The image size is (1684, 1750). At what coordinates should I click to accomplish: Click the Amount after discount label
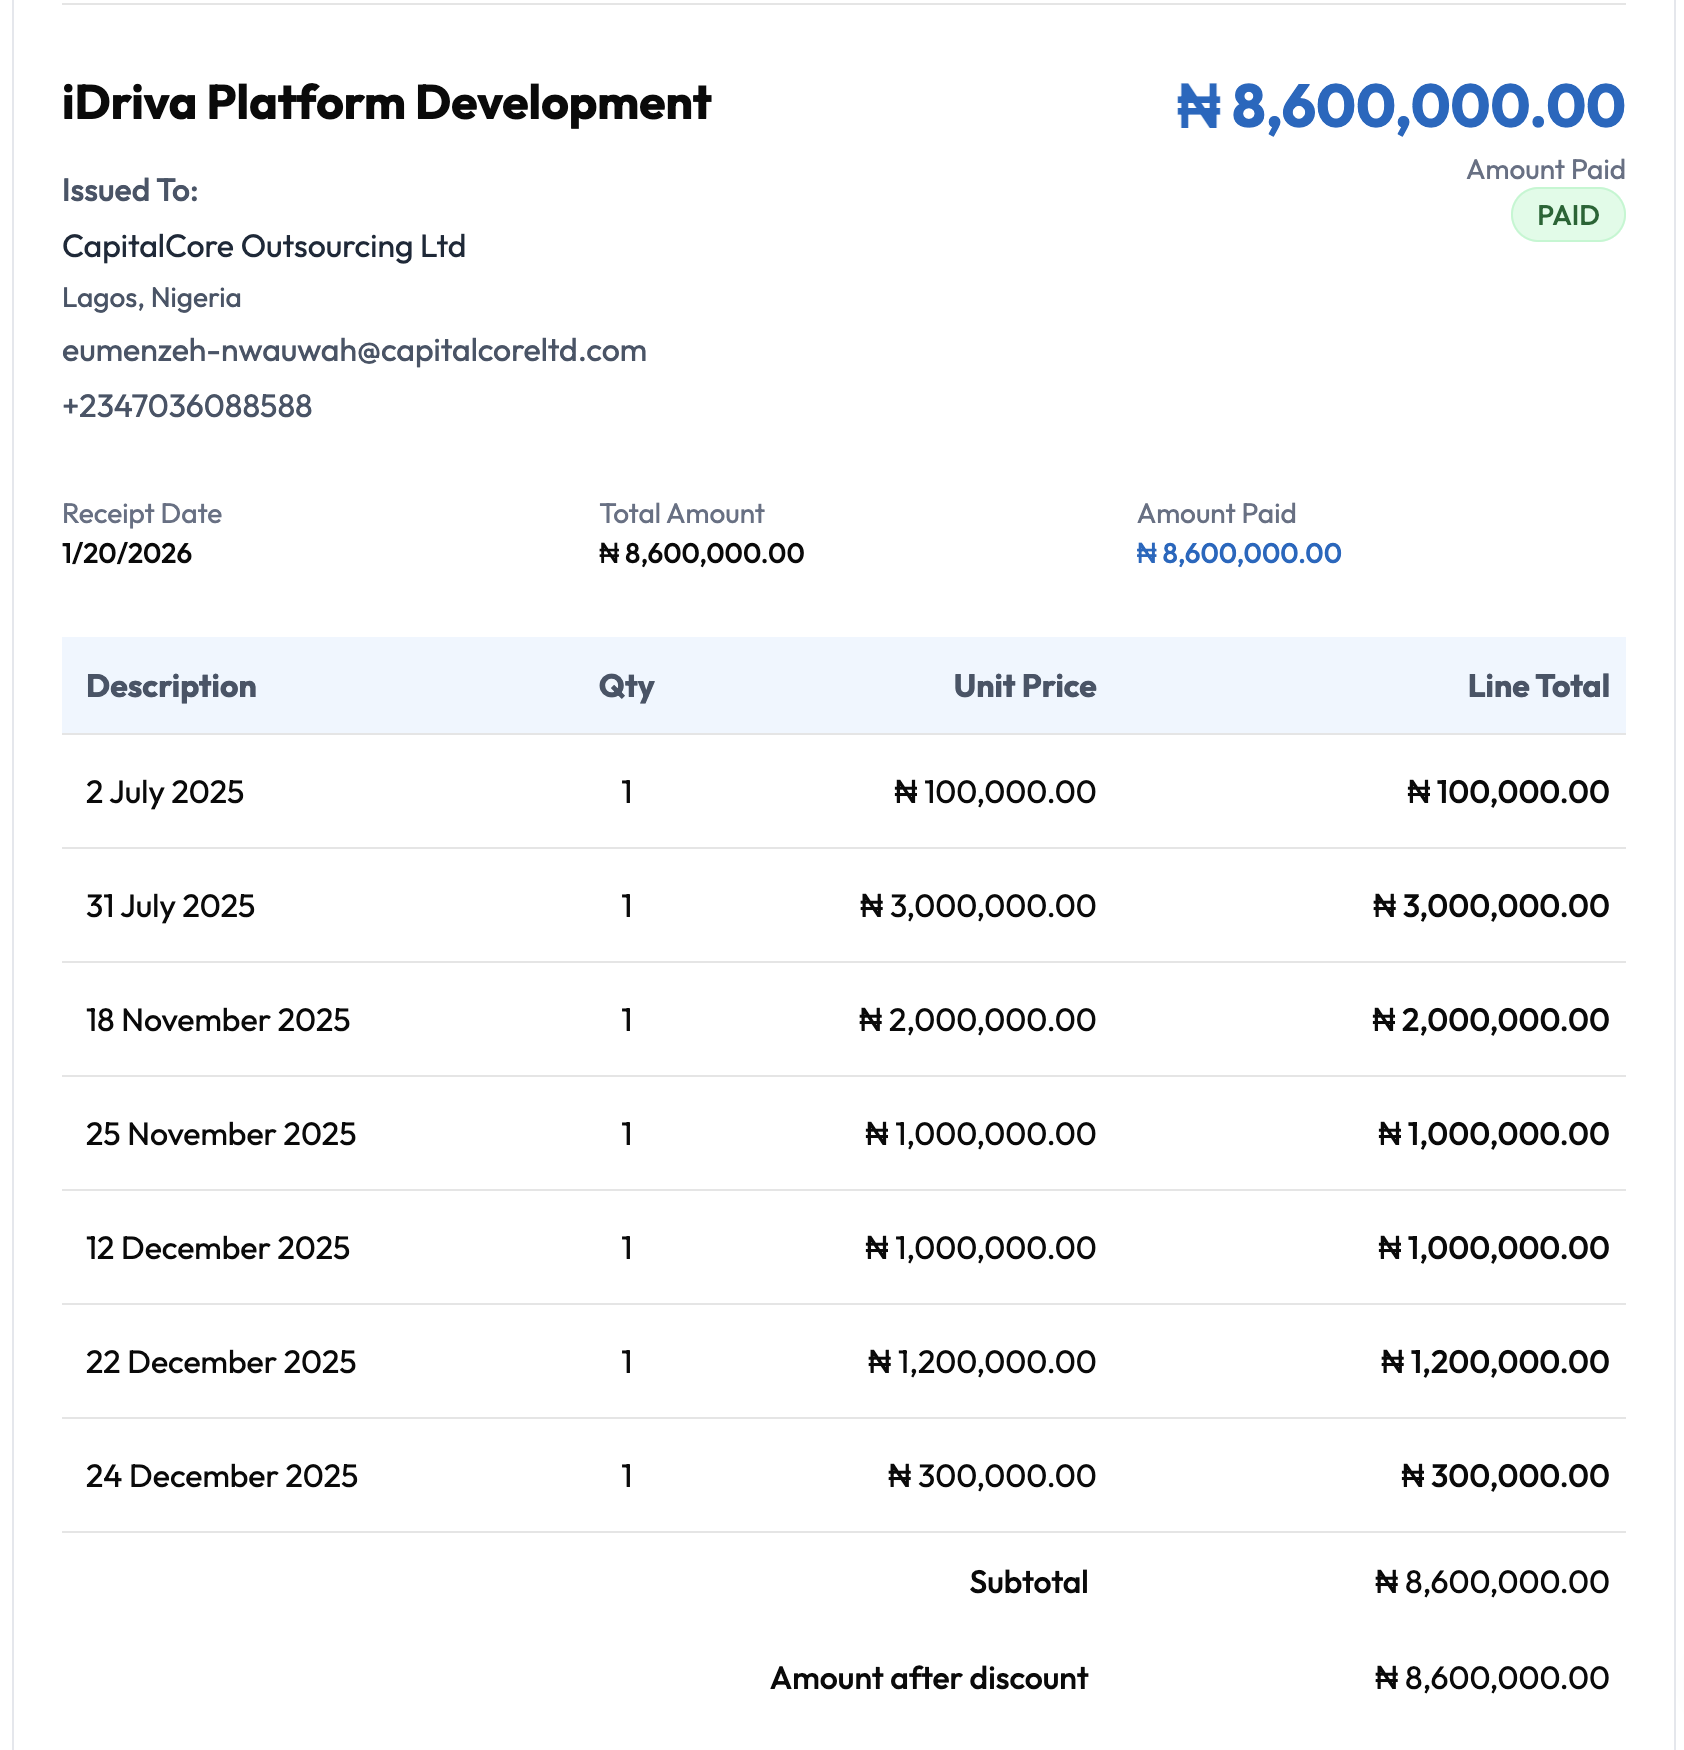click(x=929, y=1678)
